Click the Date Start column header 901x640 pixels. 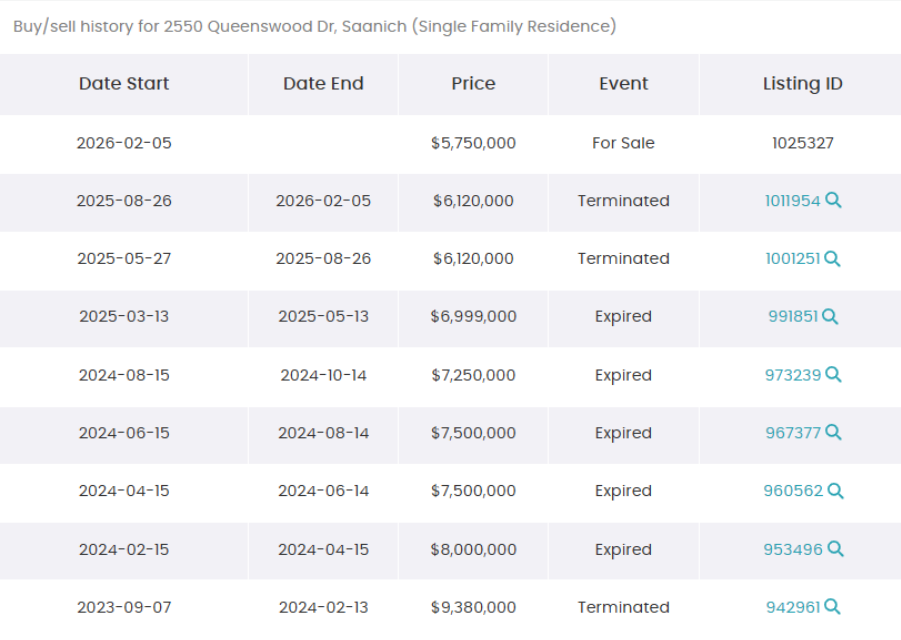click(x=124, y=84)
